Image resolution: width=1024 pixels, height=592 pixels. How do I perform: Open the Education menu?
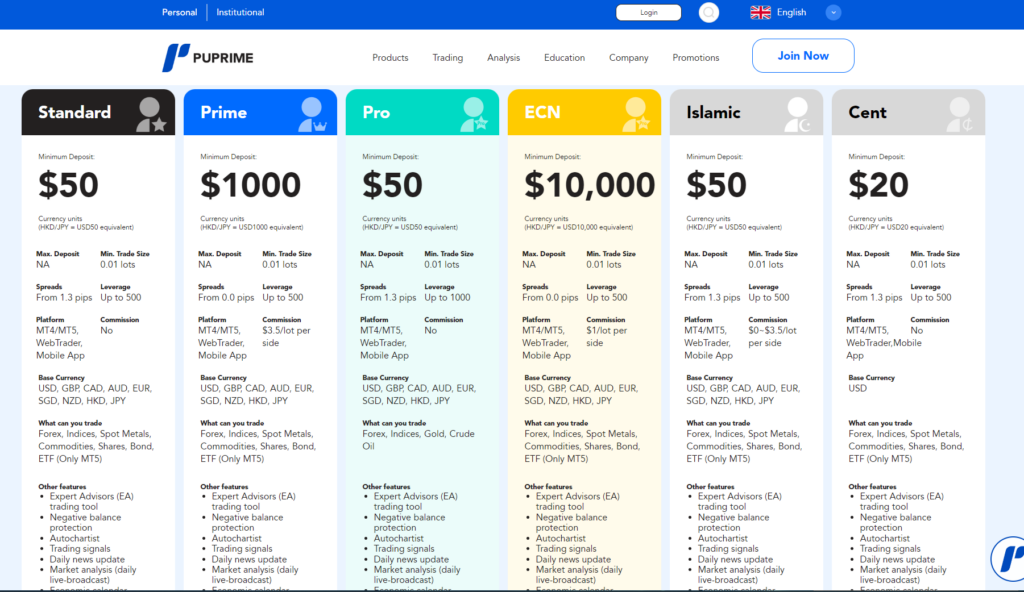pyautogui.click(x=564, y=58)
